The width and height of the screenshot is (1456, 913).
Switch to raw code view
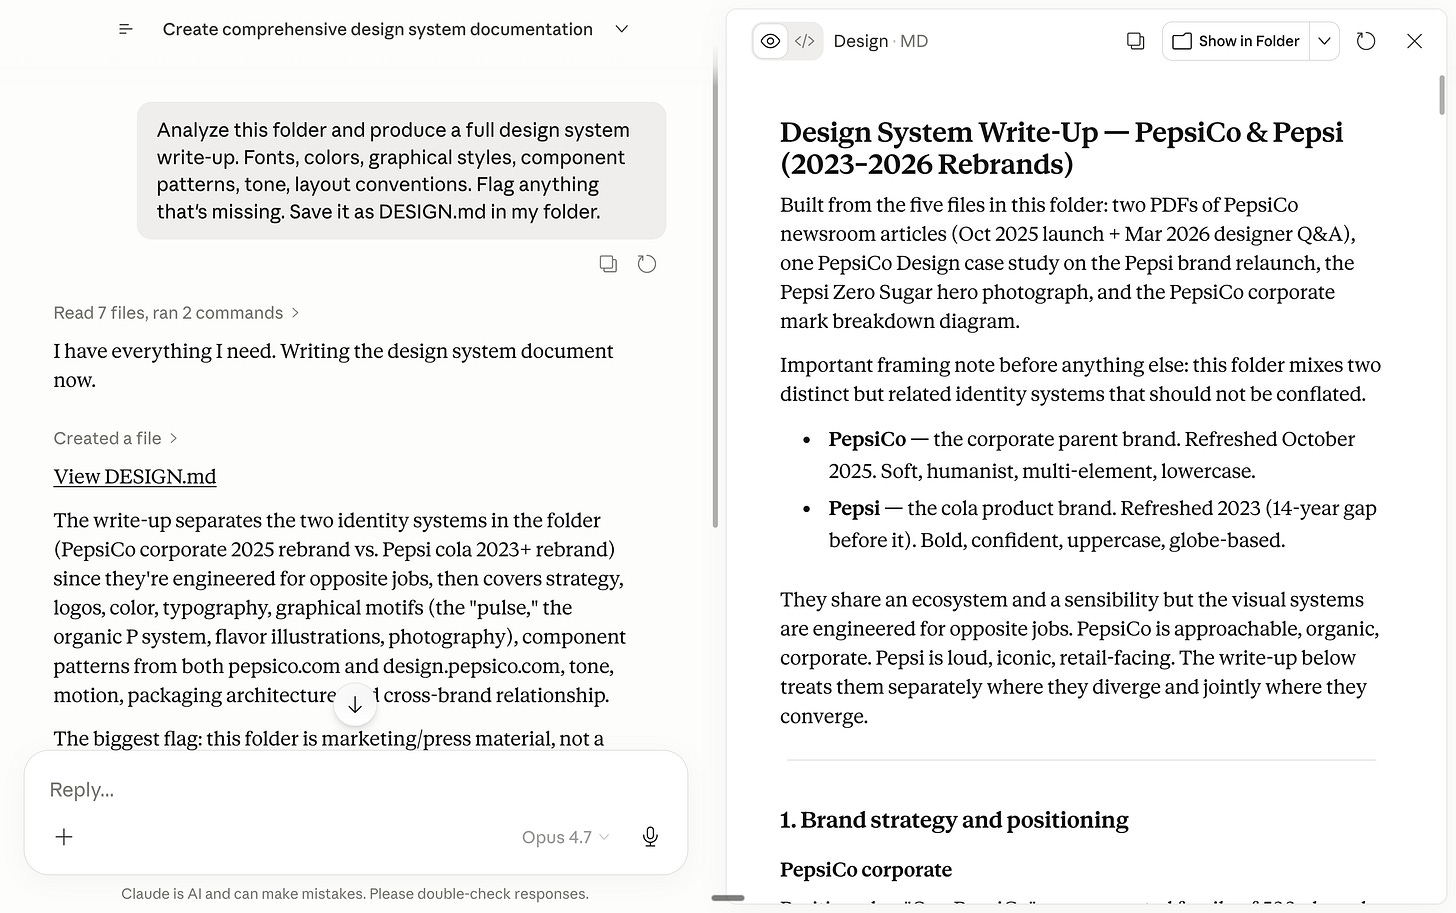click(x=805, y=41)
